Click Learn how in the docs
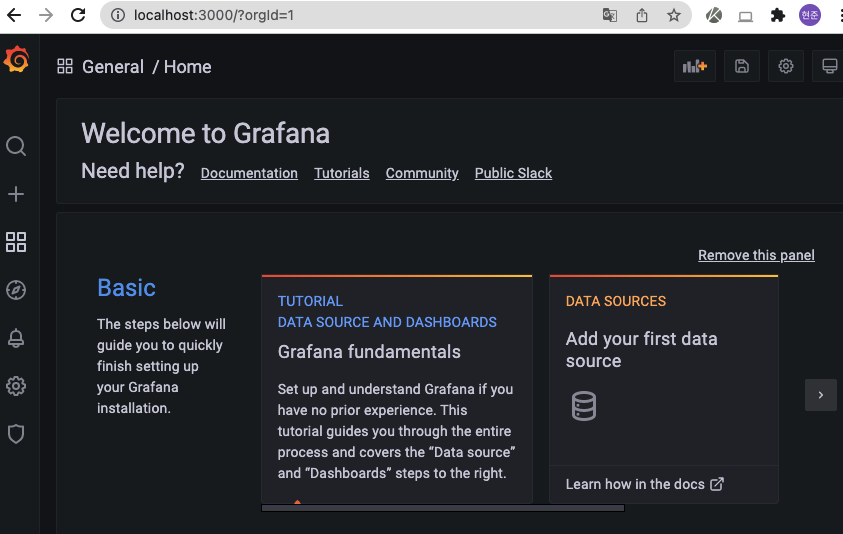Image resolution: width=843 pixels, height=534 pixels. pyautogui.click(x=645, y=484)
